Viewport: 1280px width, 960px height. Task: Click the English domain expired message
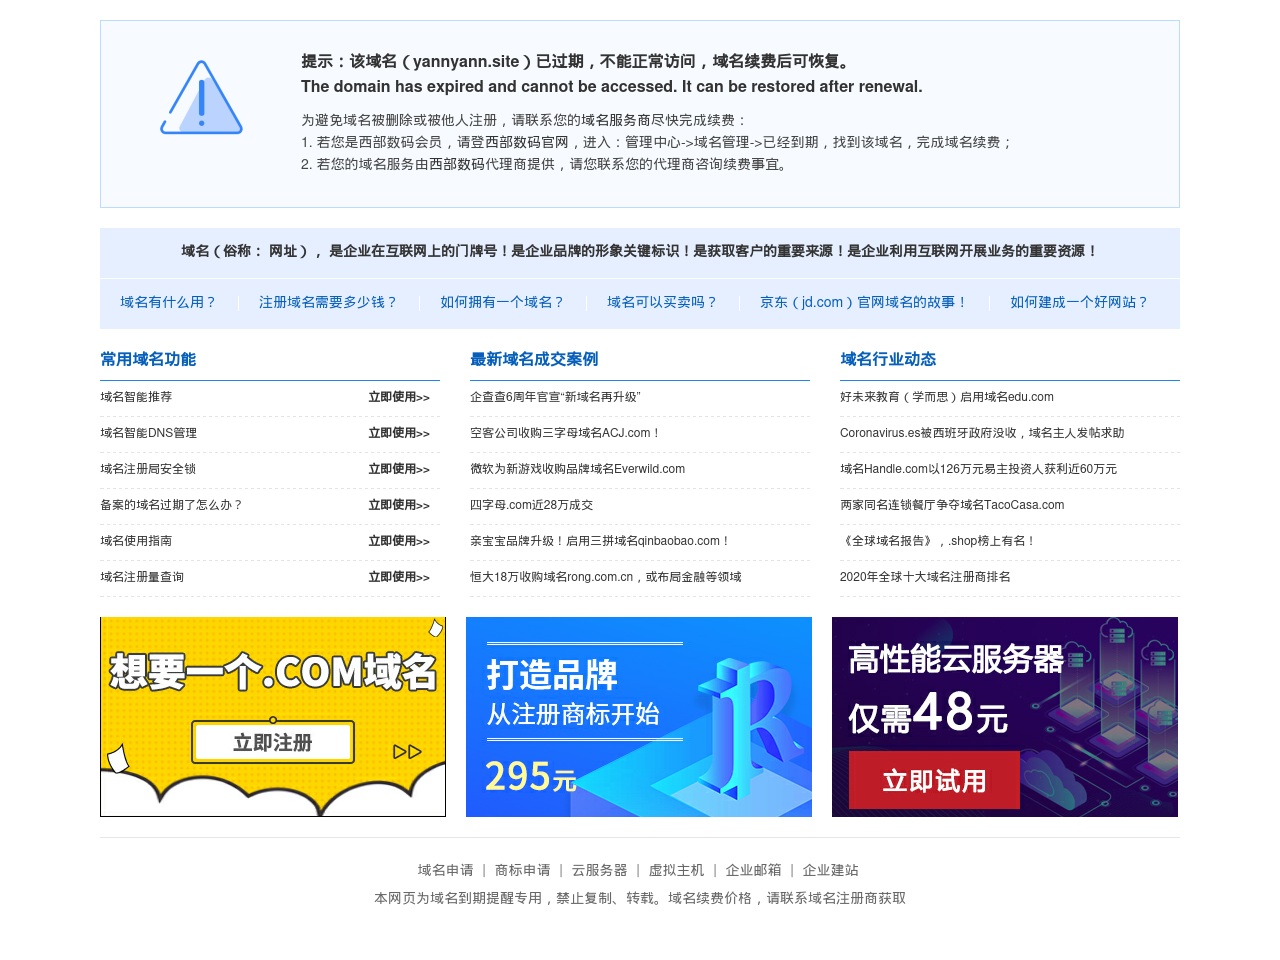click(612, 86)
